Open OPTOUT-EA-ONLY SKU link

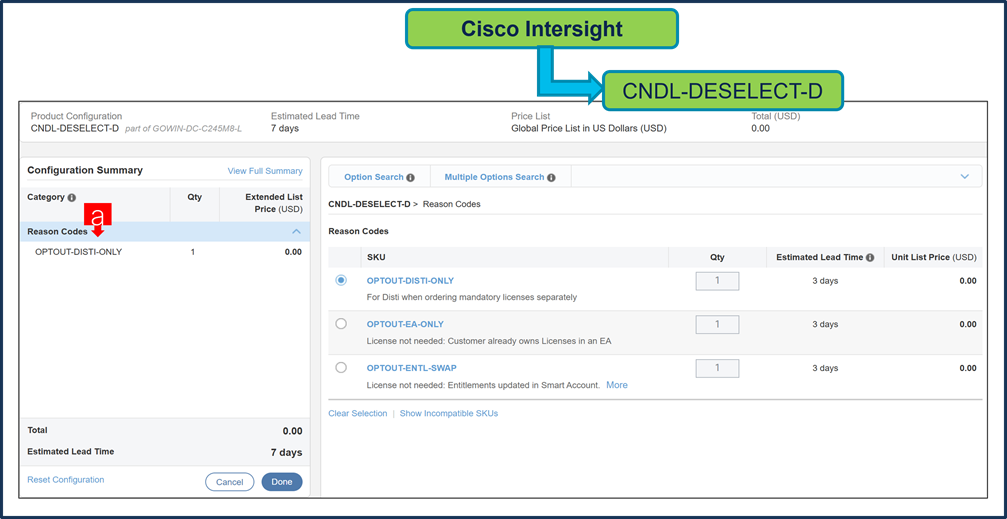point(405,324)
